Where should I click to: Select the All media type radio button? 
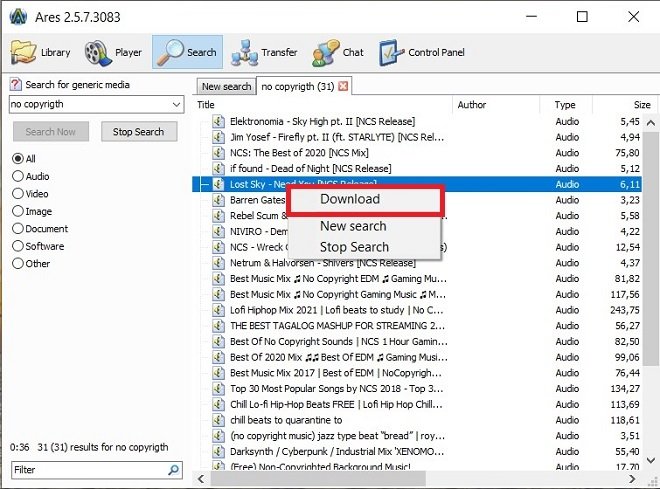pyautogui.click(x=18, y=159)
